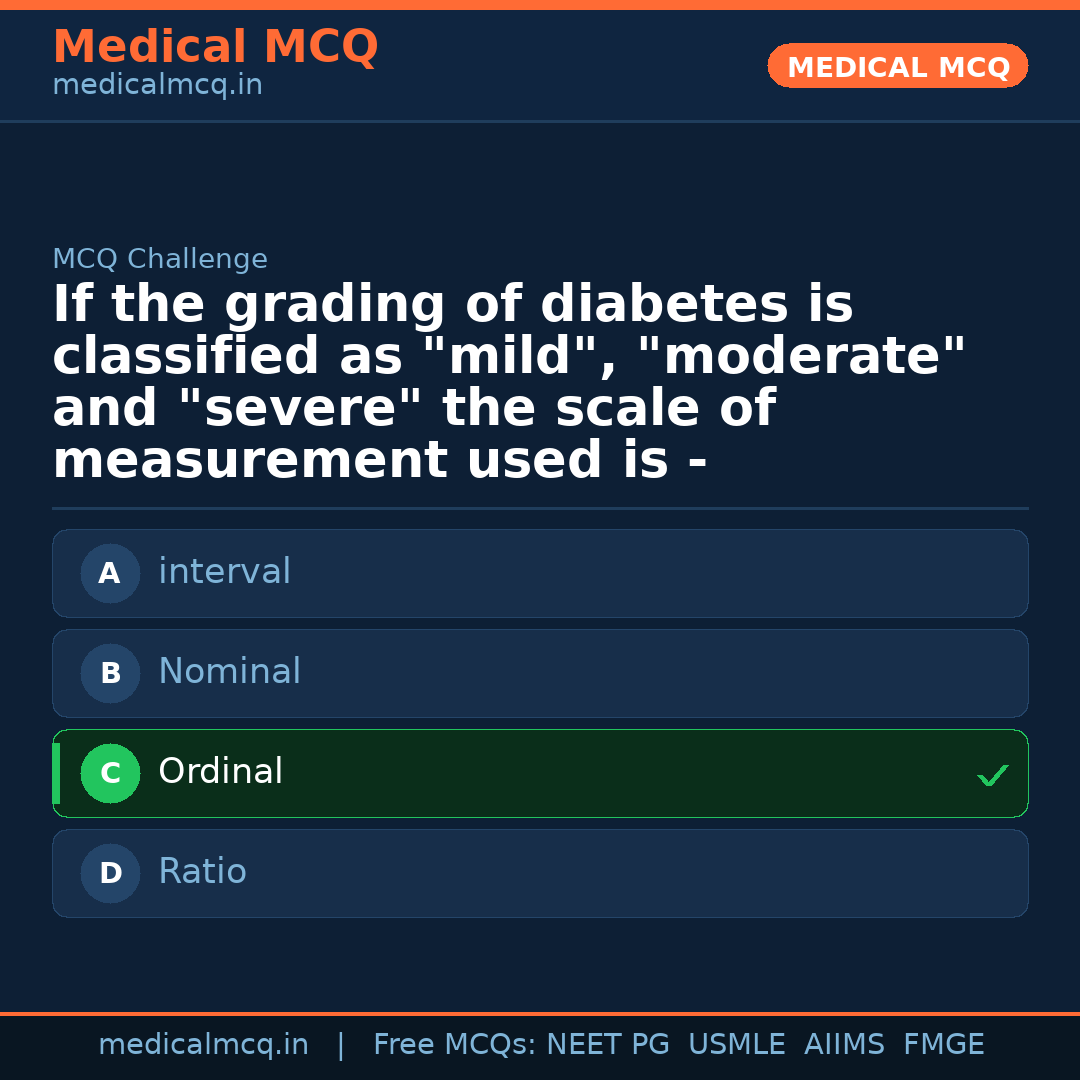Choose the "Nominal" answer text

[229, 672]
